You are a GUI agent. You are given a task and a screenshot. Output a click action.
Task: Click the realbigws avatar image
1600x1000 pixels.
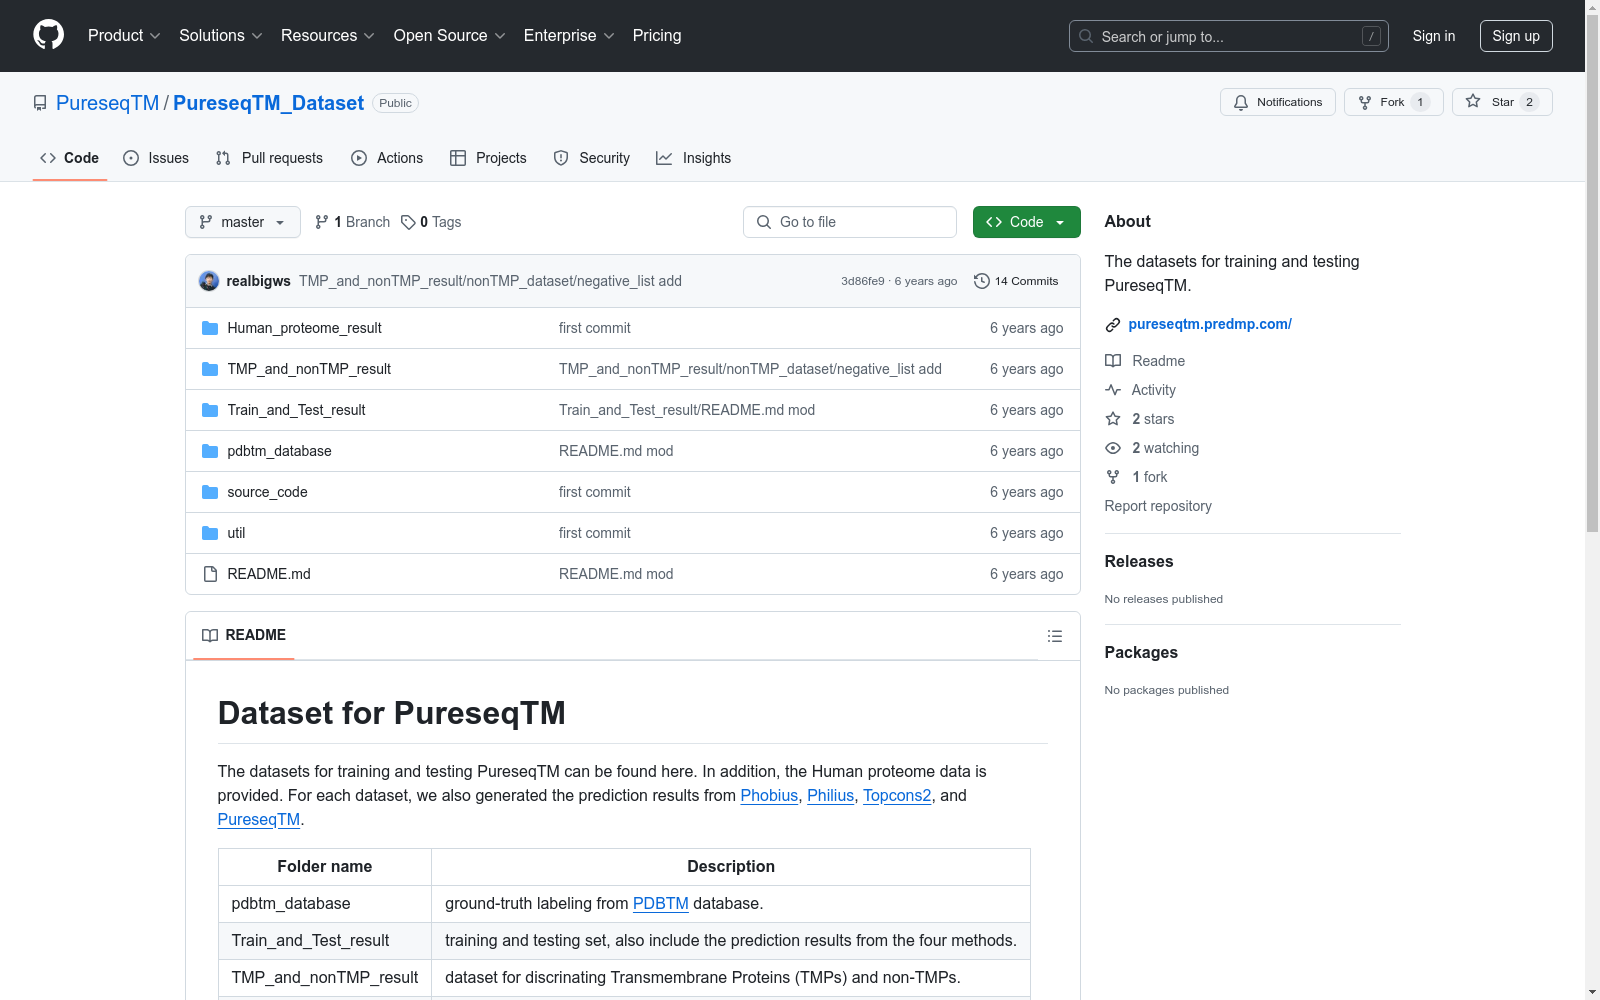click(209, 281)
